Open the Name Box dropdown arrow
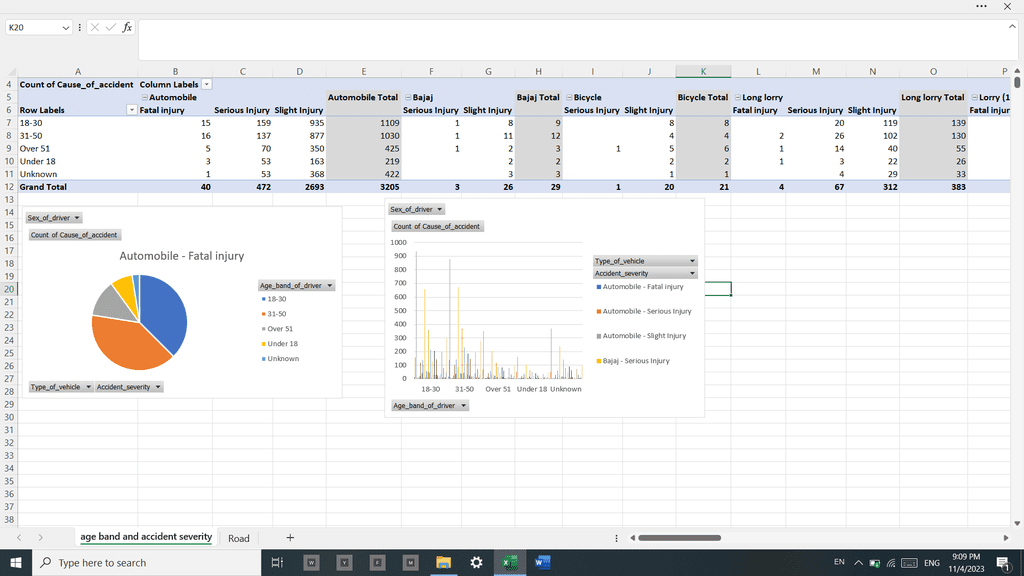Screen dimensions: 1024x576 [x=65, y=27]
